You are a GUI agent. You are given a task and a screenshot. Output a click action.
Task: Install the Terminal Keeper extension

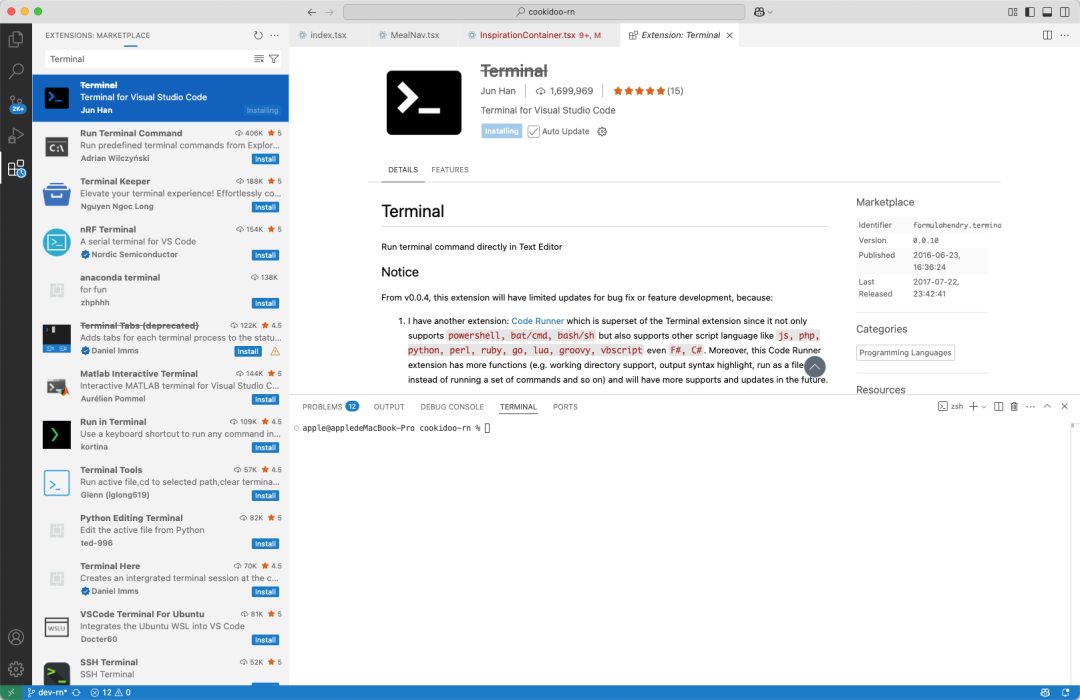265,207
